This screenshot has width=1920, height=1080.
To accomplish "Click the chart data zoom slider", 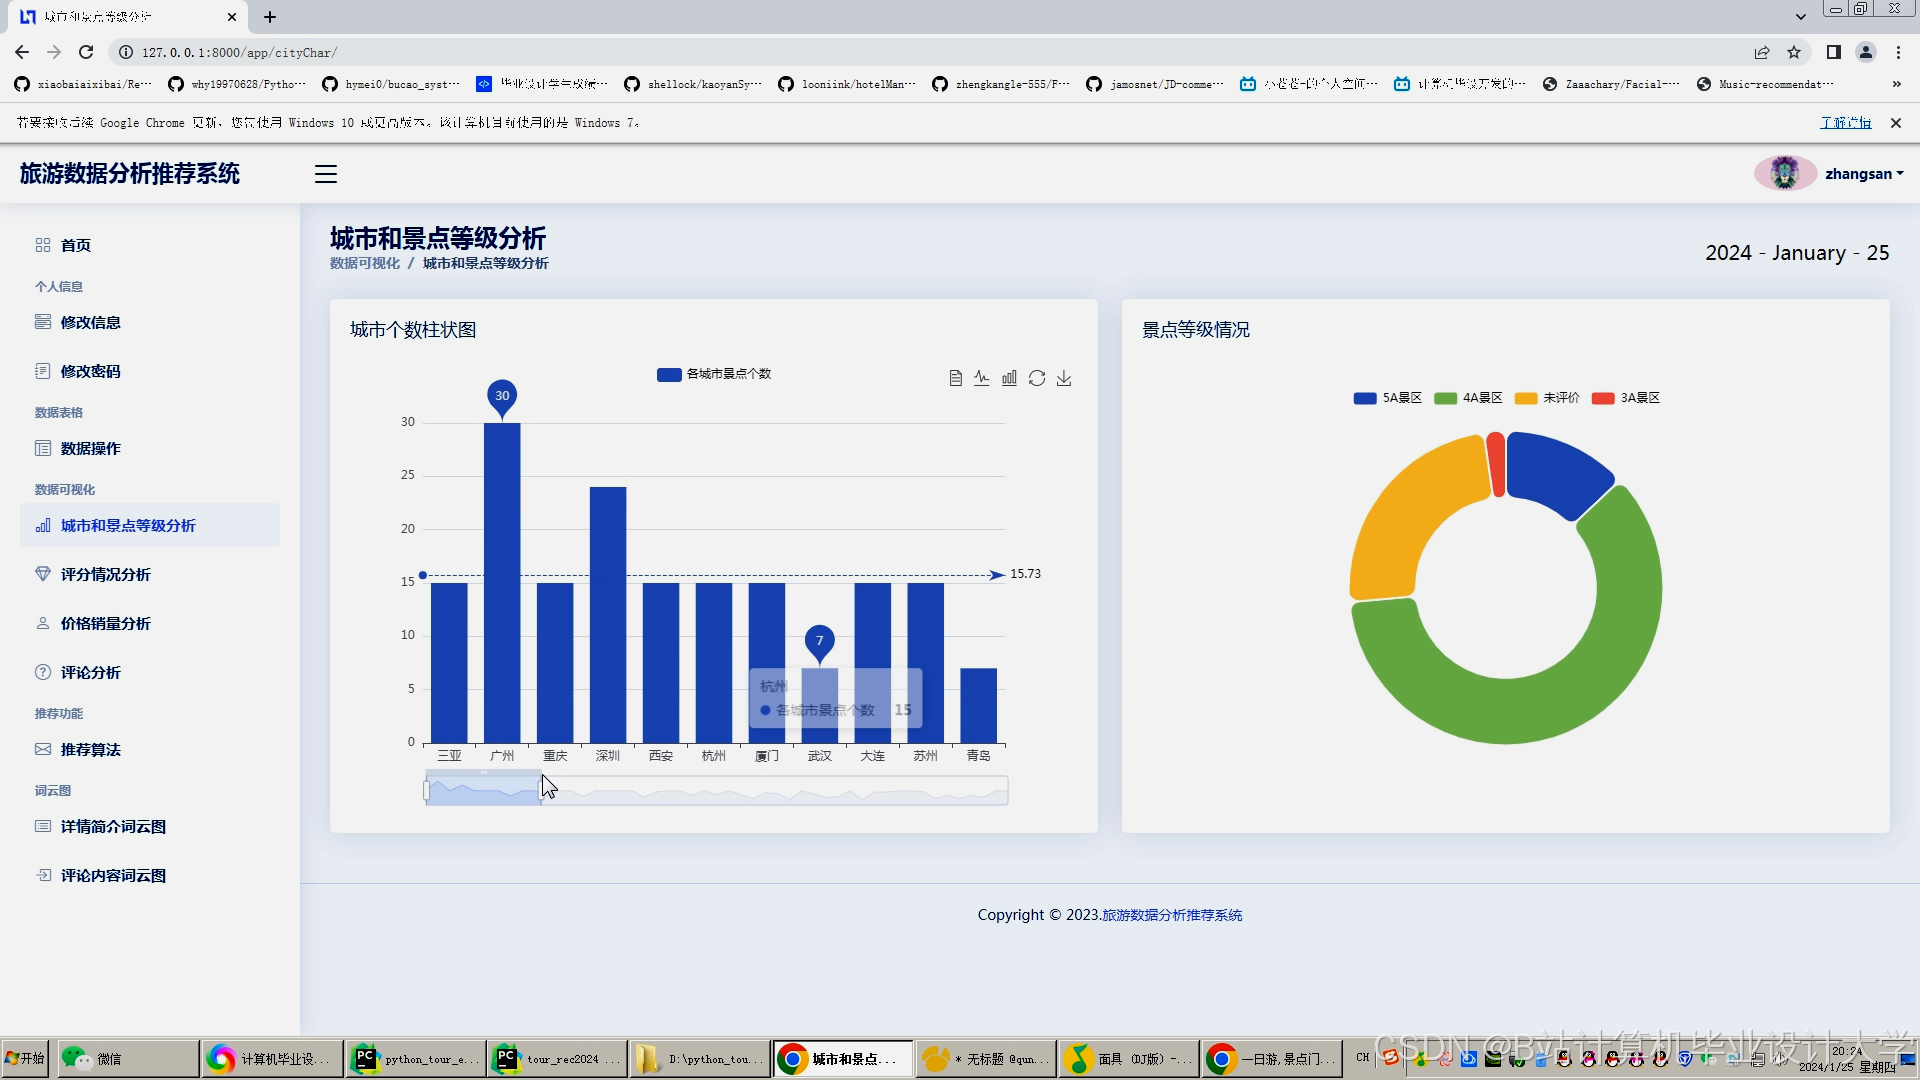I will point(484,790).
